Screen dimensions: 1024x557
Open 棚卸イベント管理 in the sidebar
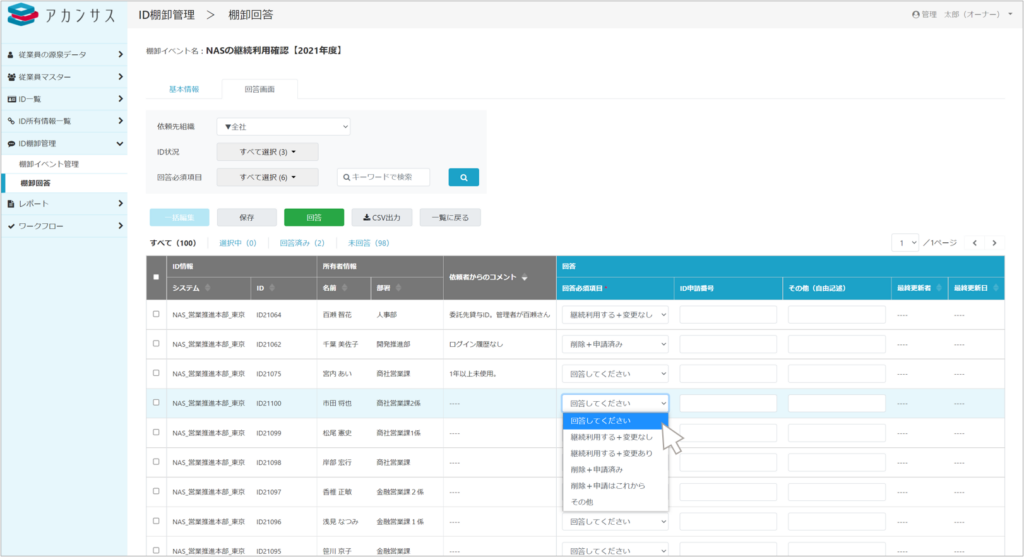pos(49,164)
